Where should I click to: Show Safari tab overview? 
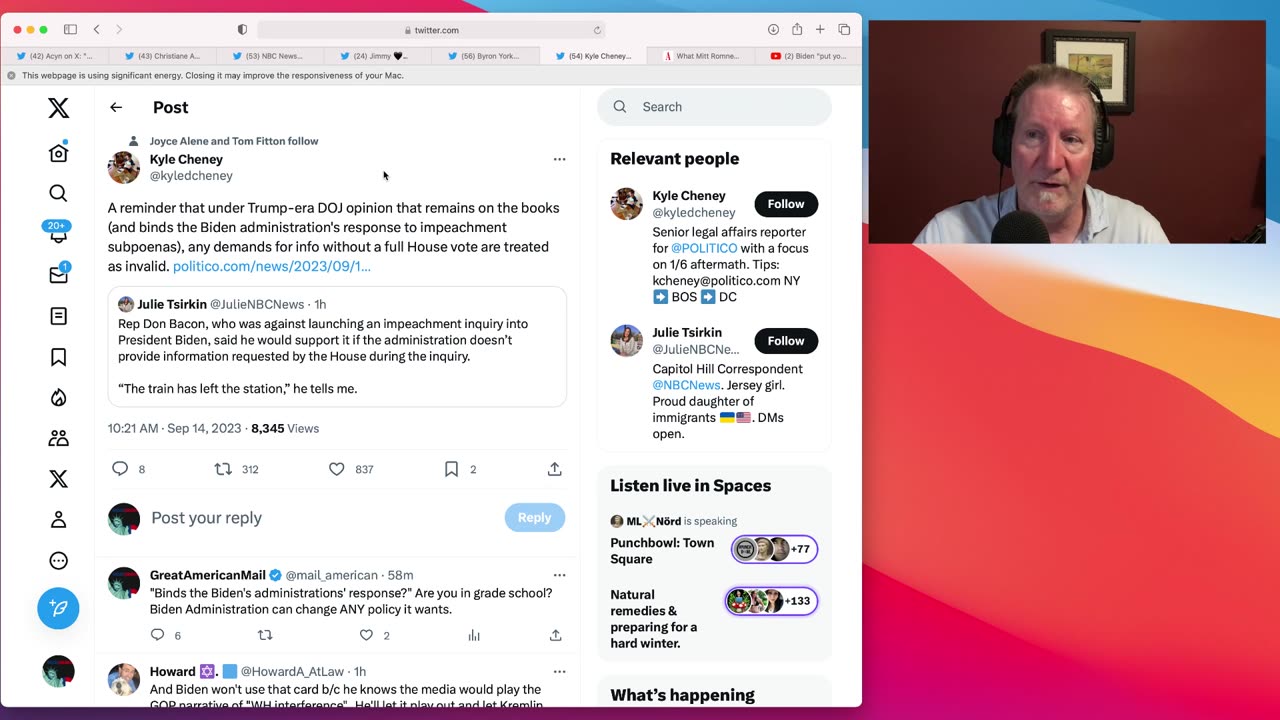click(844, 30)
